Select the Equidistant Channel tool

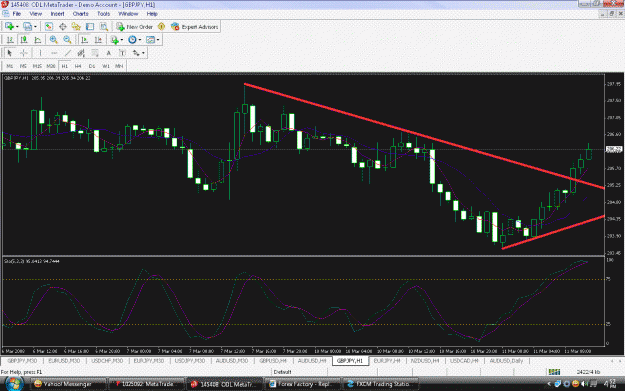81,53
